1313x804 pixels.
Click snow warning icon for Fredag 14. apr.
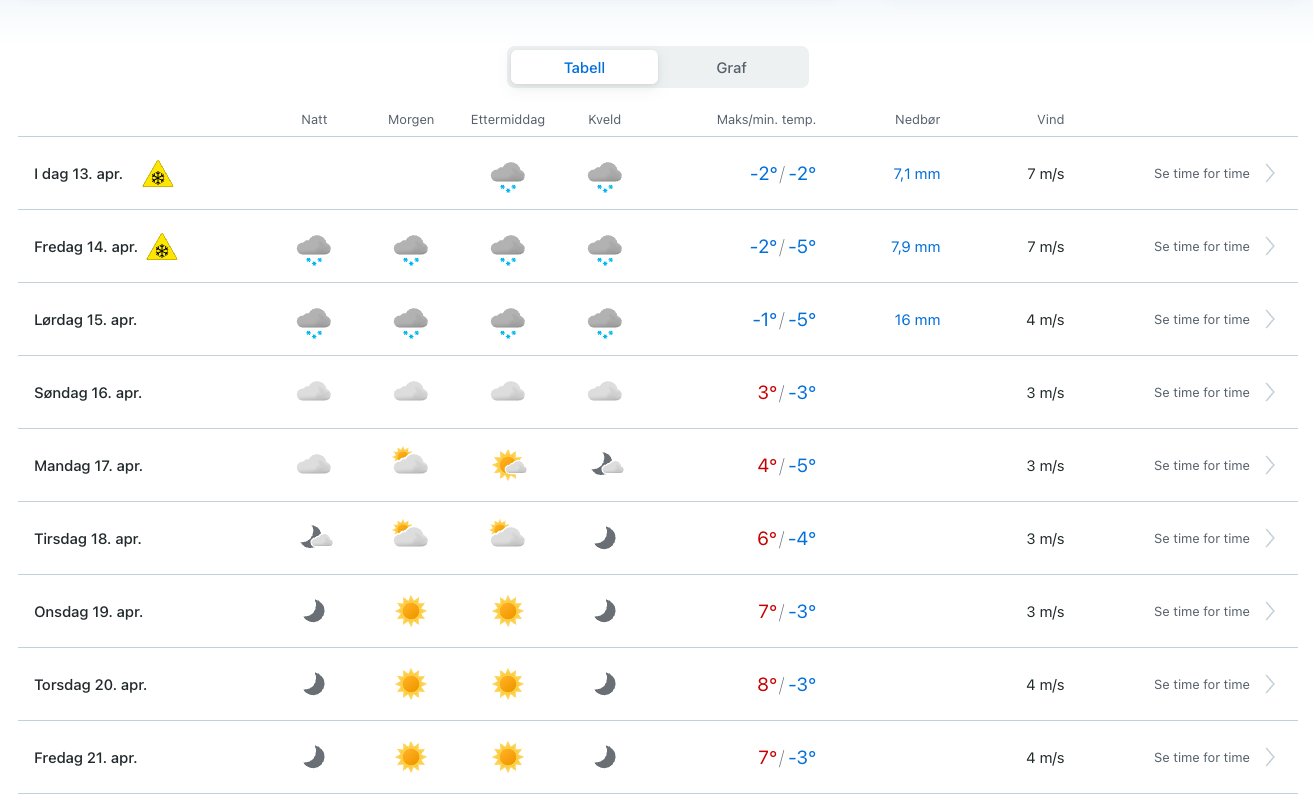click(x=162, y=247)
